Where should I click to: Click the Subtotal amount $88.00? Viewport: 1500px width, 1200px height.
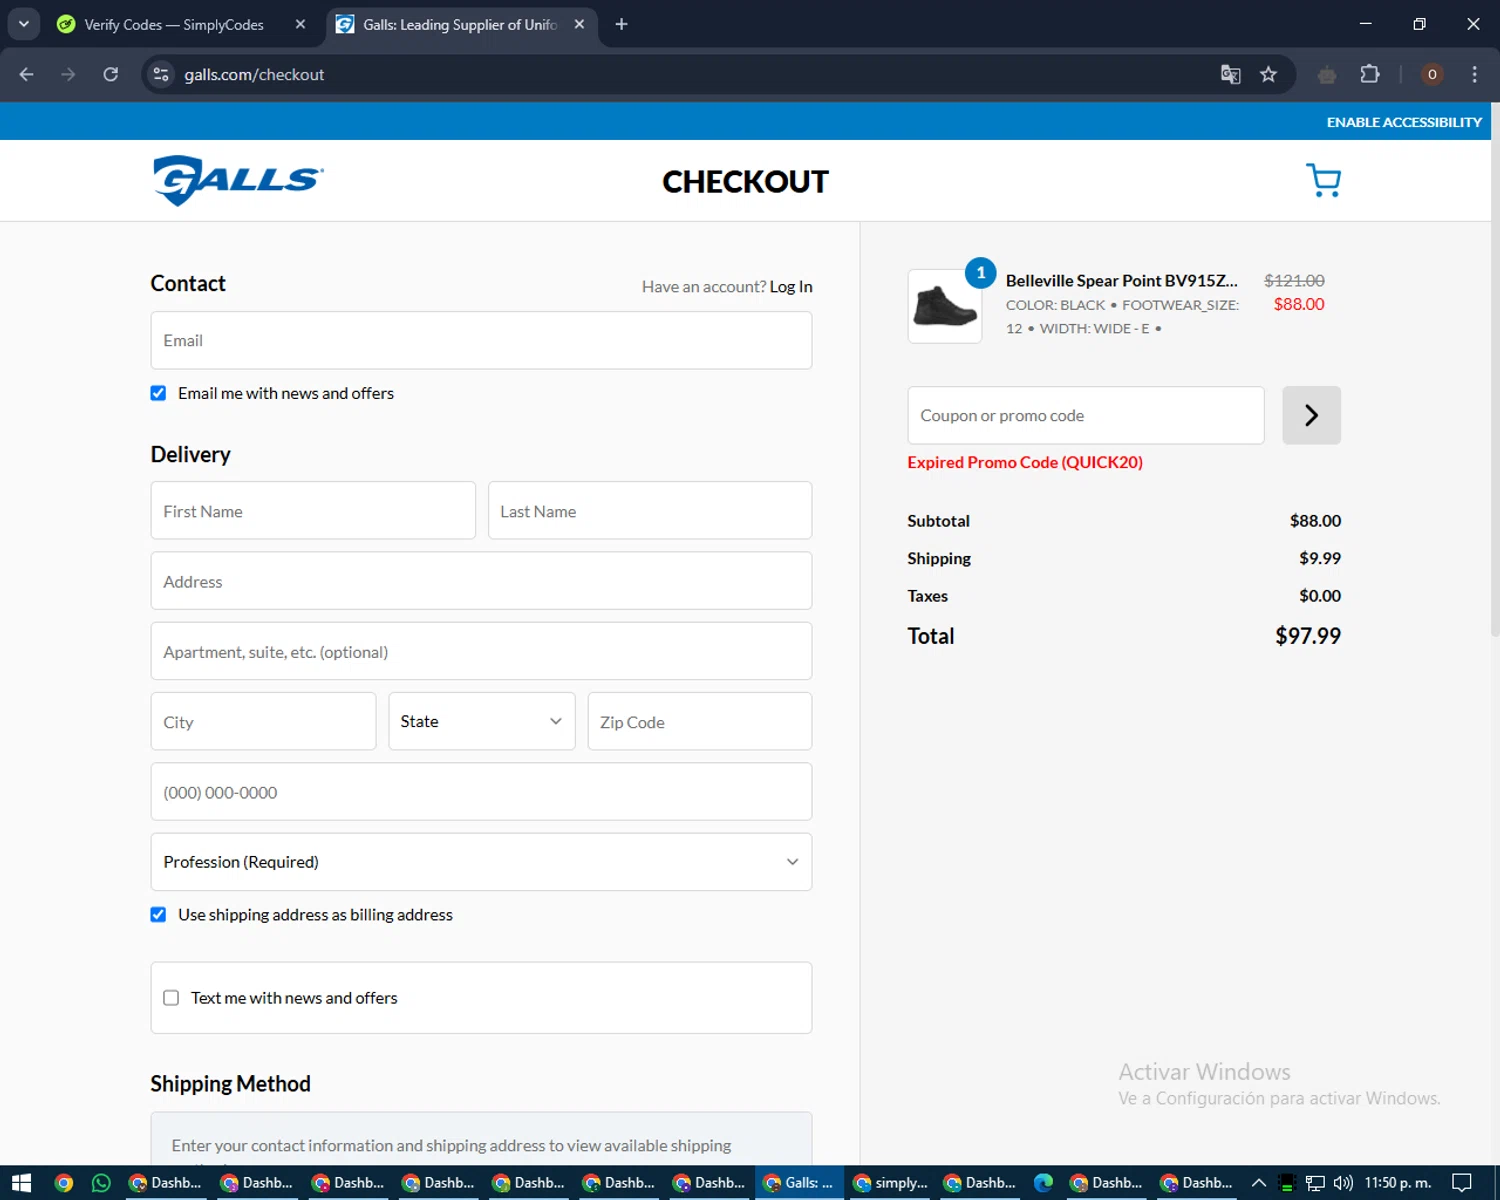[x=1315, y=521]
